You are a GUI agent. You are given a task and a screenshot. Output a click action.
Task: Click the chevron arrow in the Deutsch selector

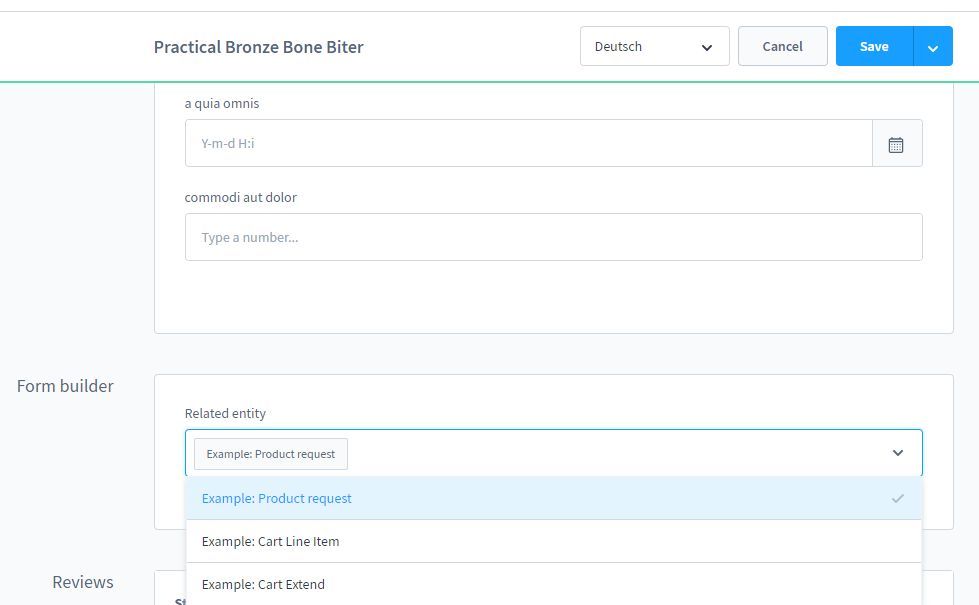[x=707, y=47]
